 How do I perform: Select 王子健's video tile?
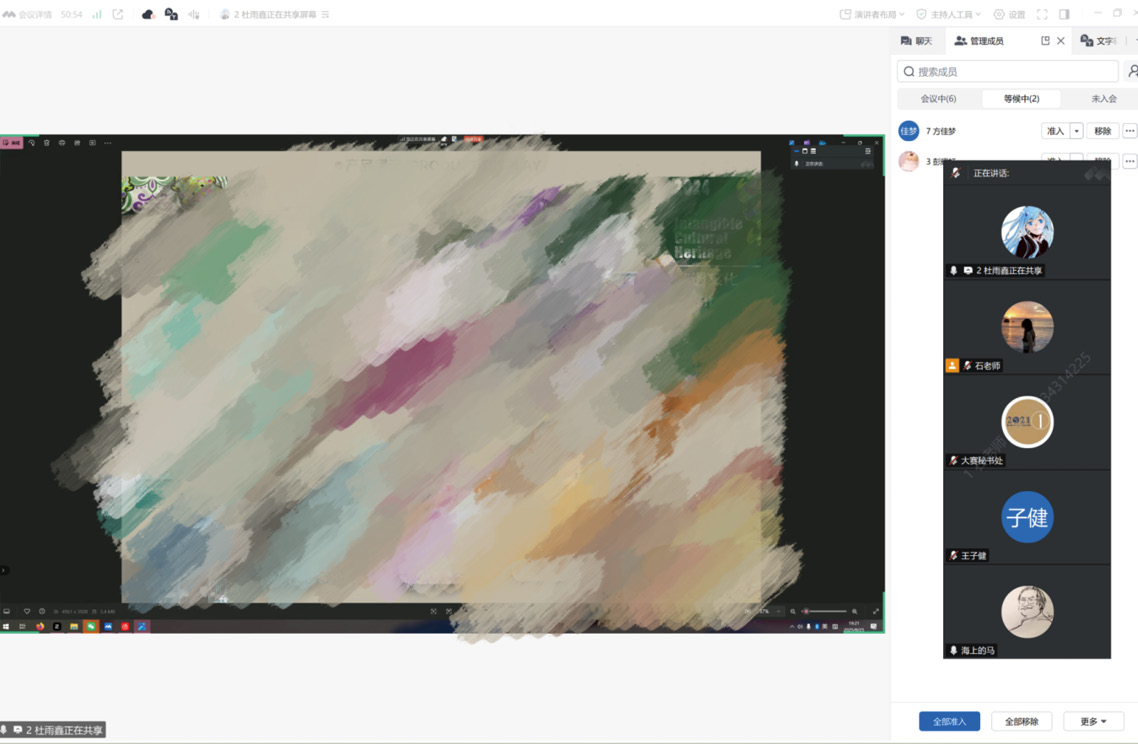coord(1027,518)
